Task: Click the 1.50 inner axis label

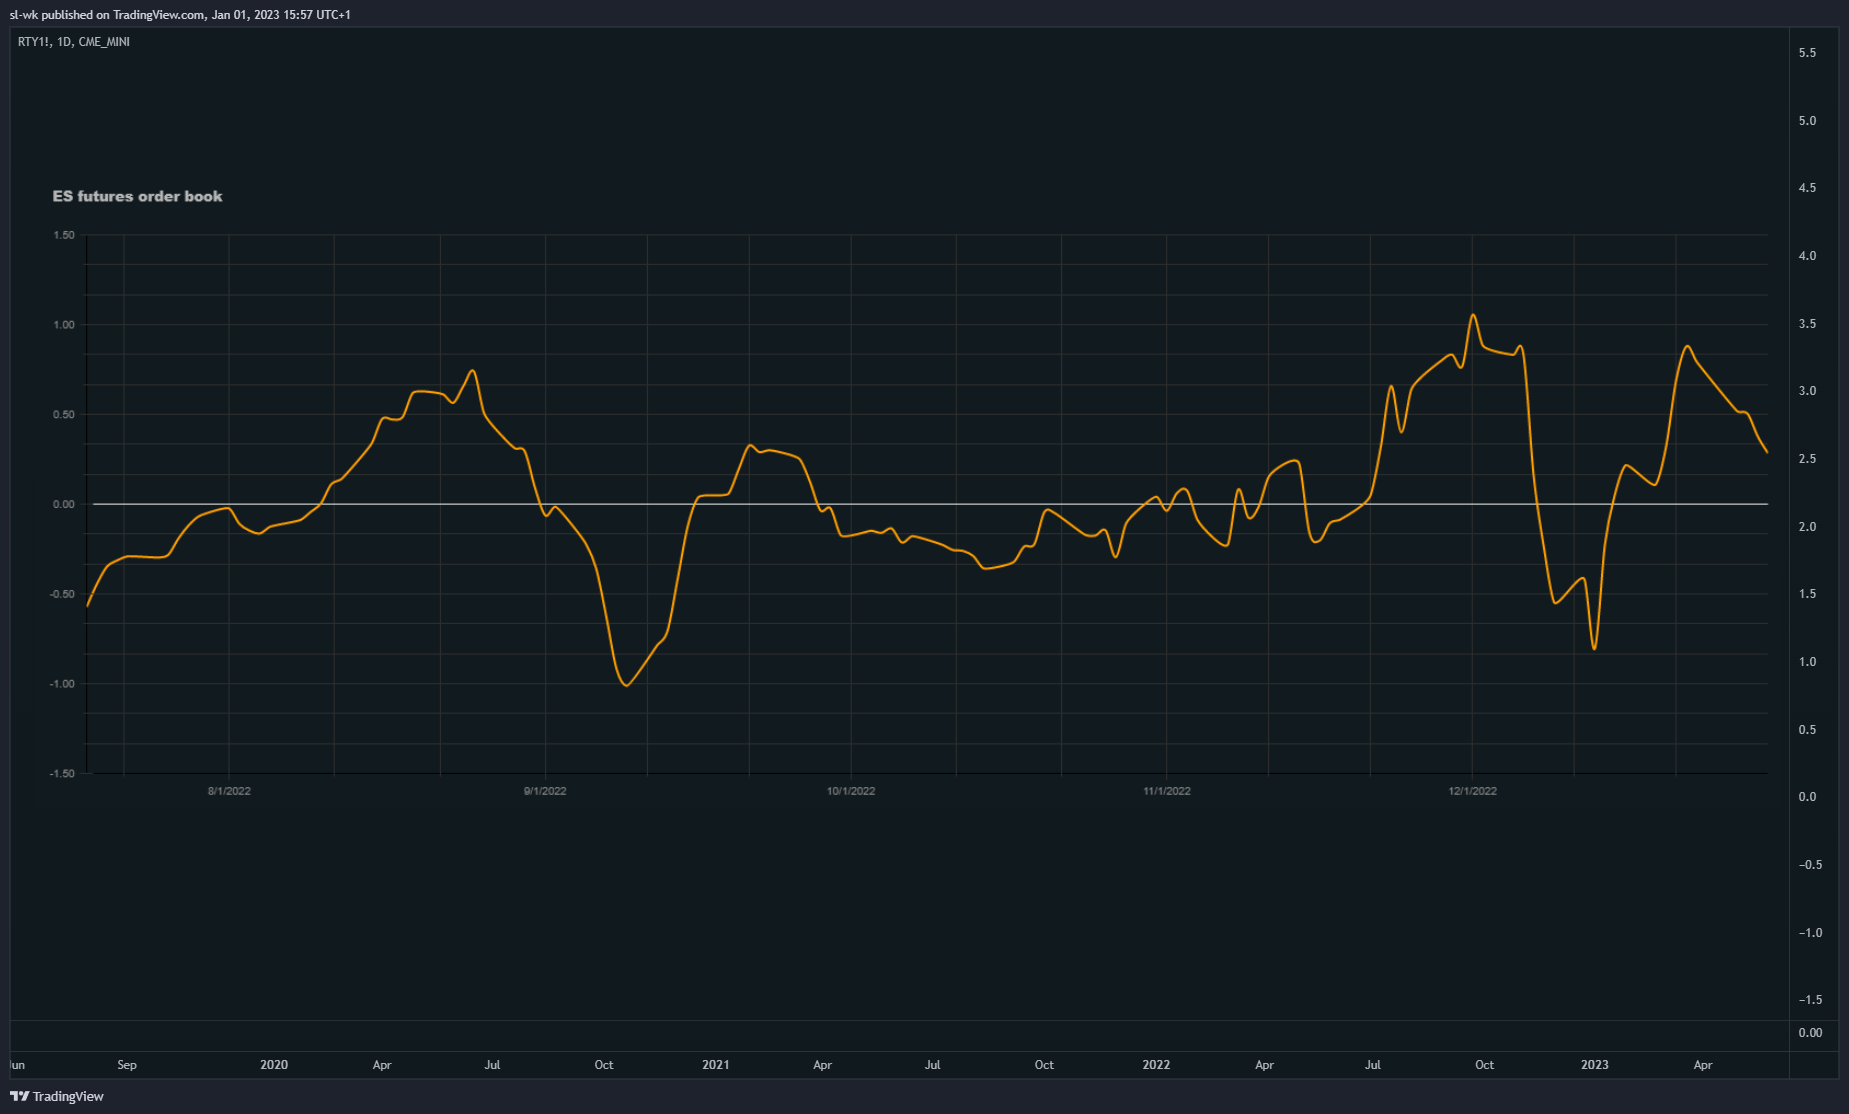Action: pyautogui.click(x=63, y=235)
